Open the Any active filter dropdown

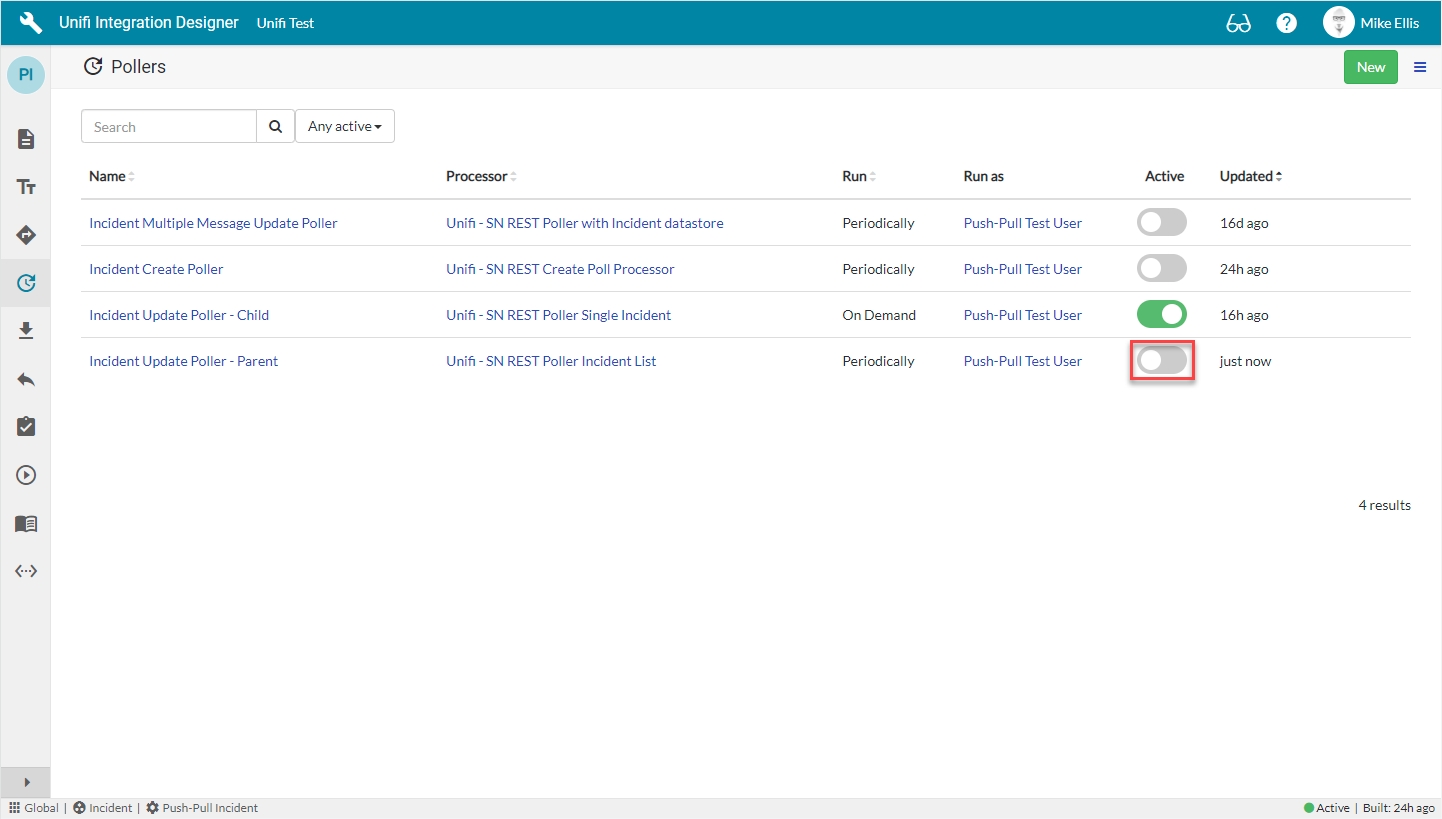[344, 126]
